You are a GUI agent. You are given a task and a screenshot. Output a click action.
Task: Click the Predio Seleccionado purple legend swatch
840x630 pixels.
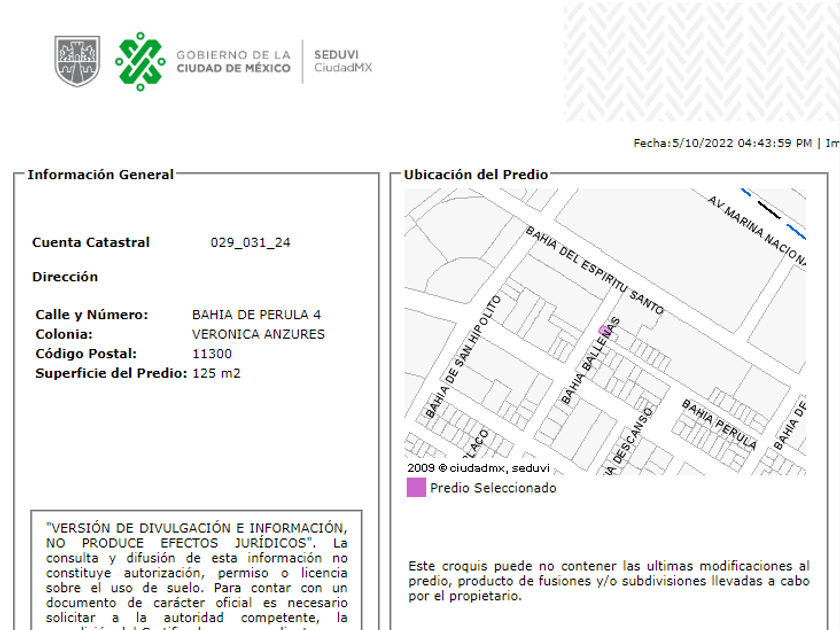pyautogui.click(x=416, y=488)
